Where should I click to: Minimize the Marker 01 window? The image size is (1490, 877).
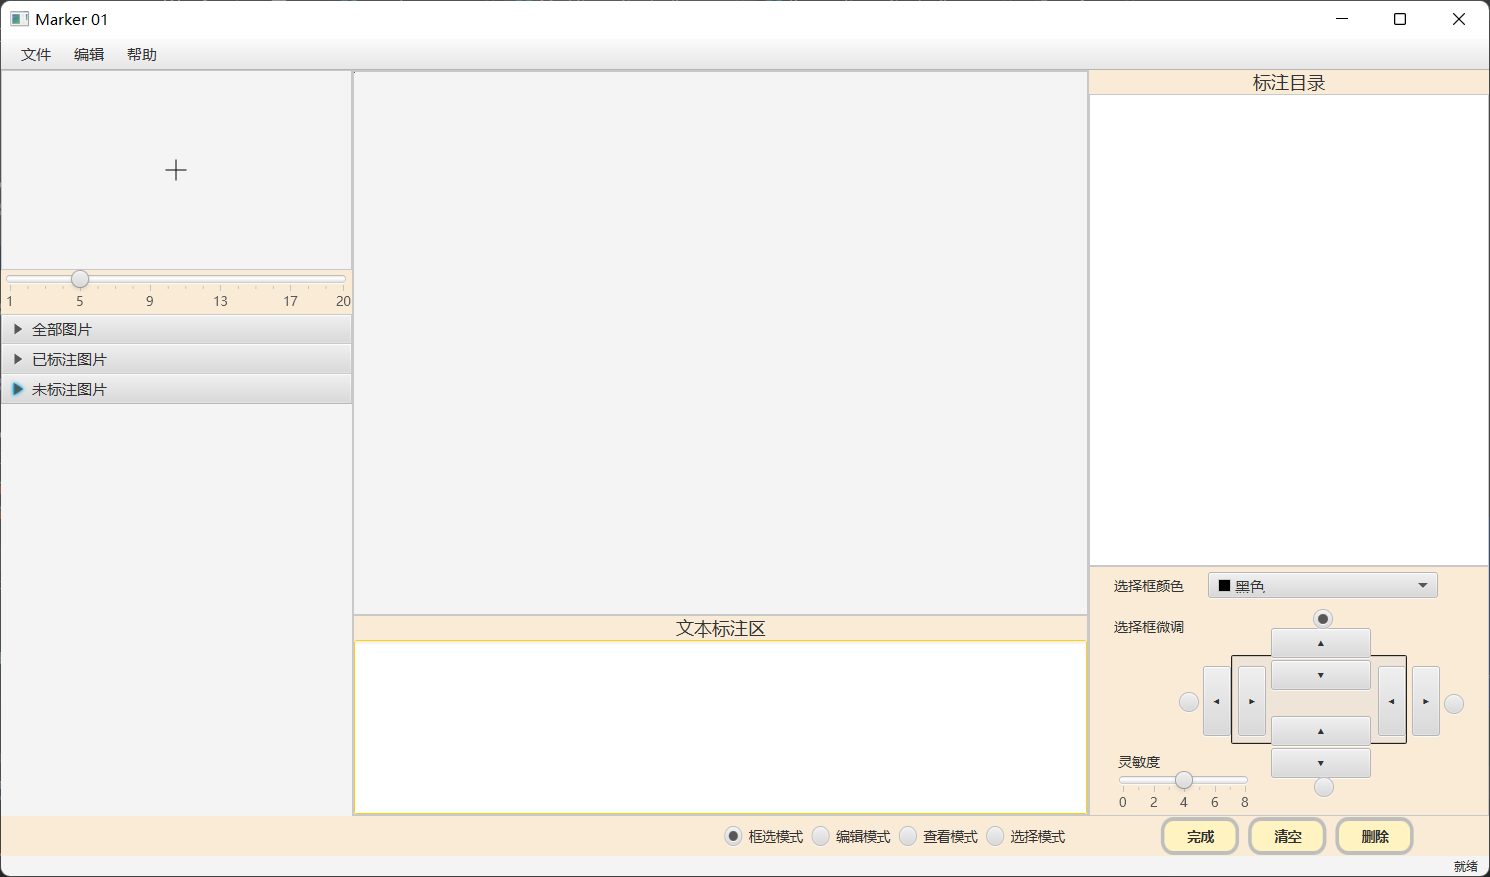tap(1342, 19)
